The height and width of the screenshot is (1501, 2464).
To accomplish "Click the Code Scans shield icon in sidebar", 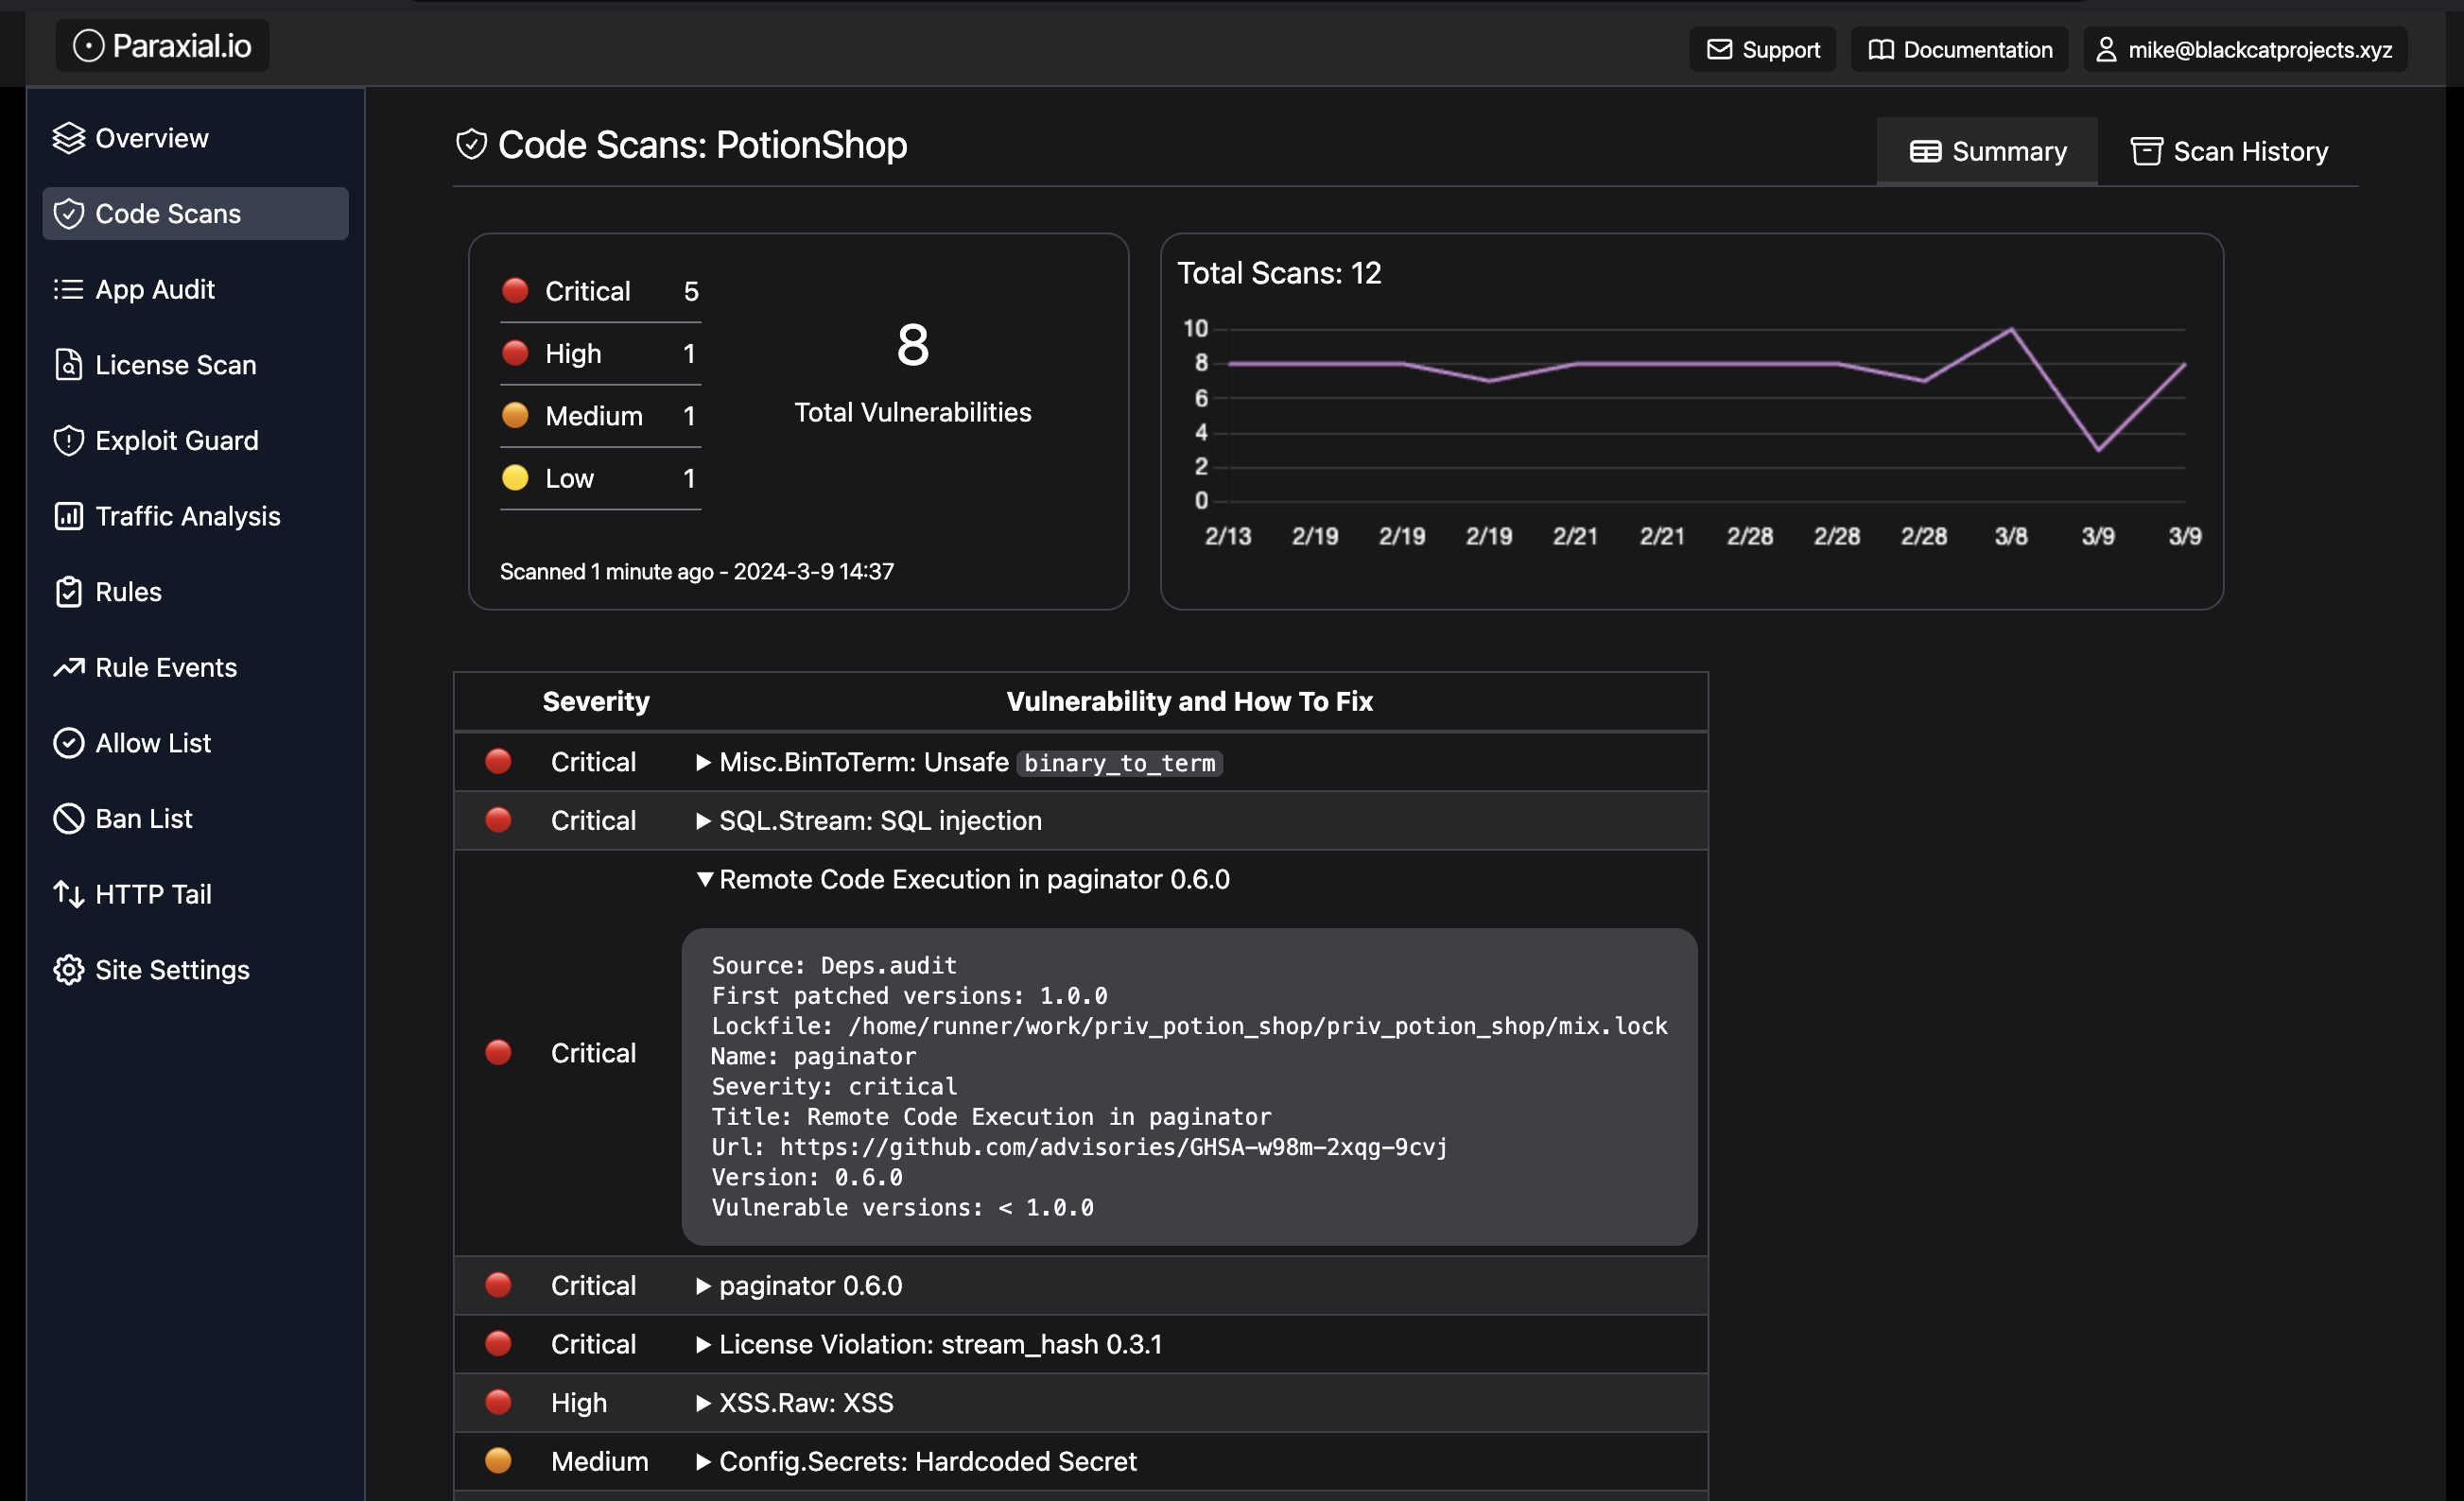I will [68, 214].
